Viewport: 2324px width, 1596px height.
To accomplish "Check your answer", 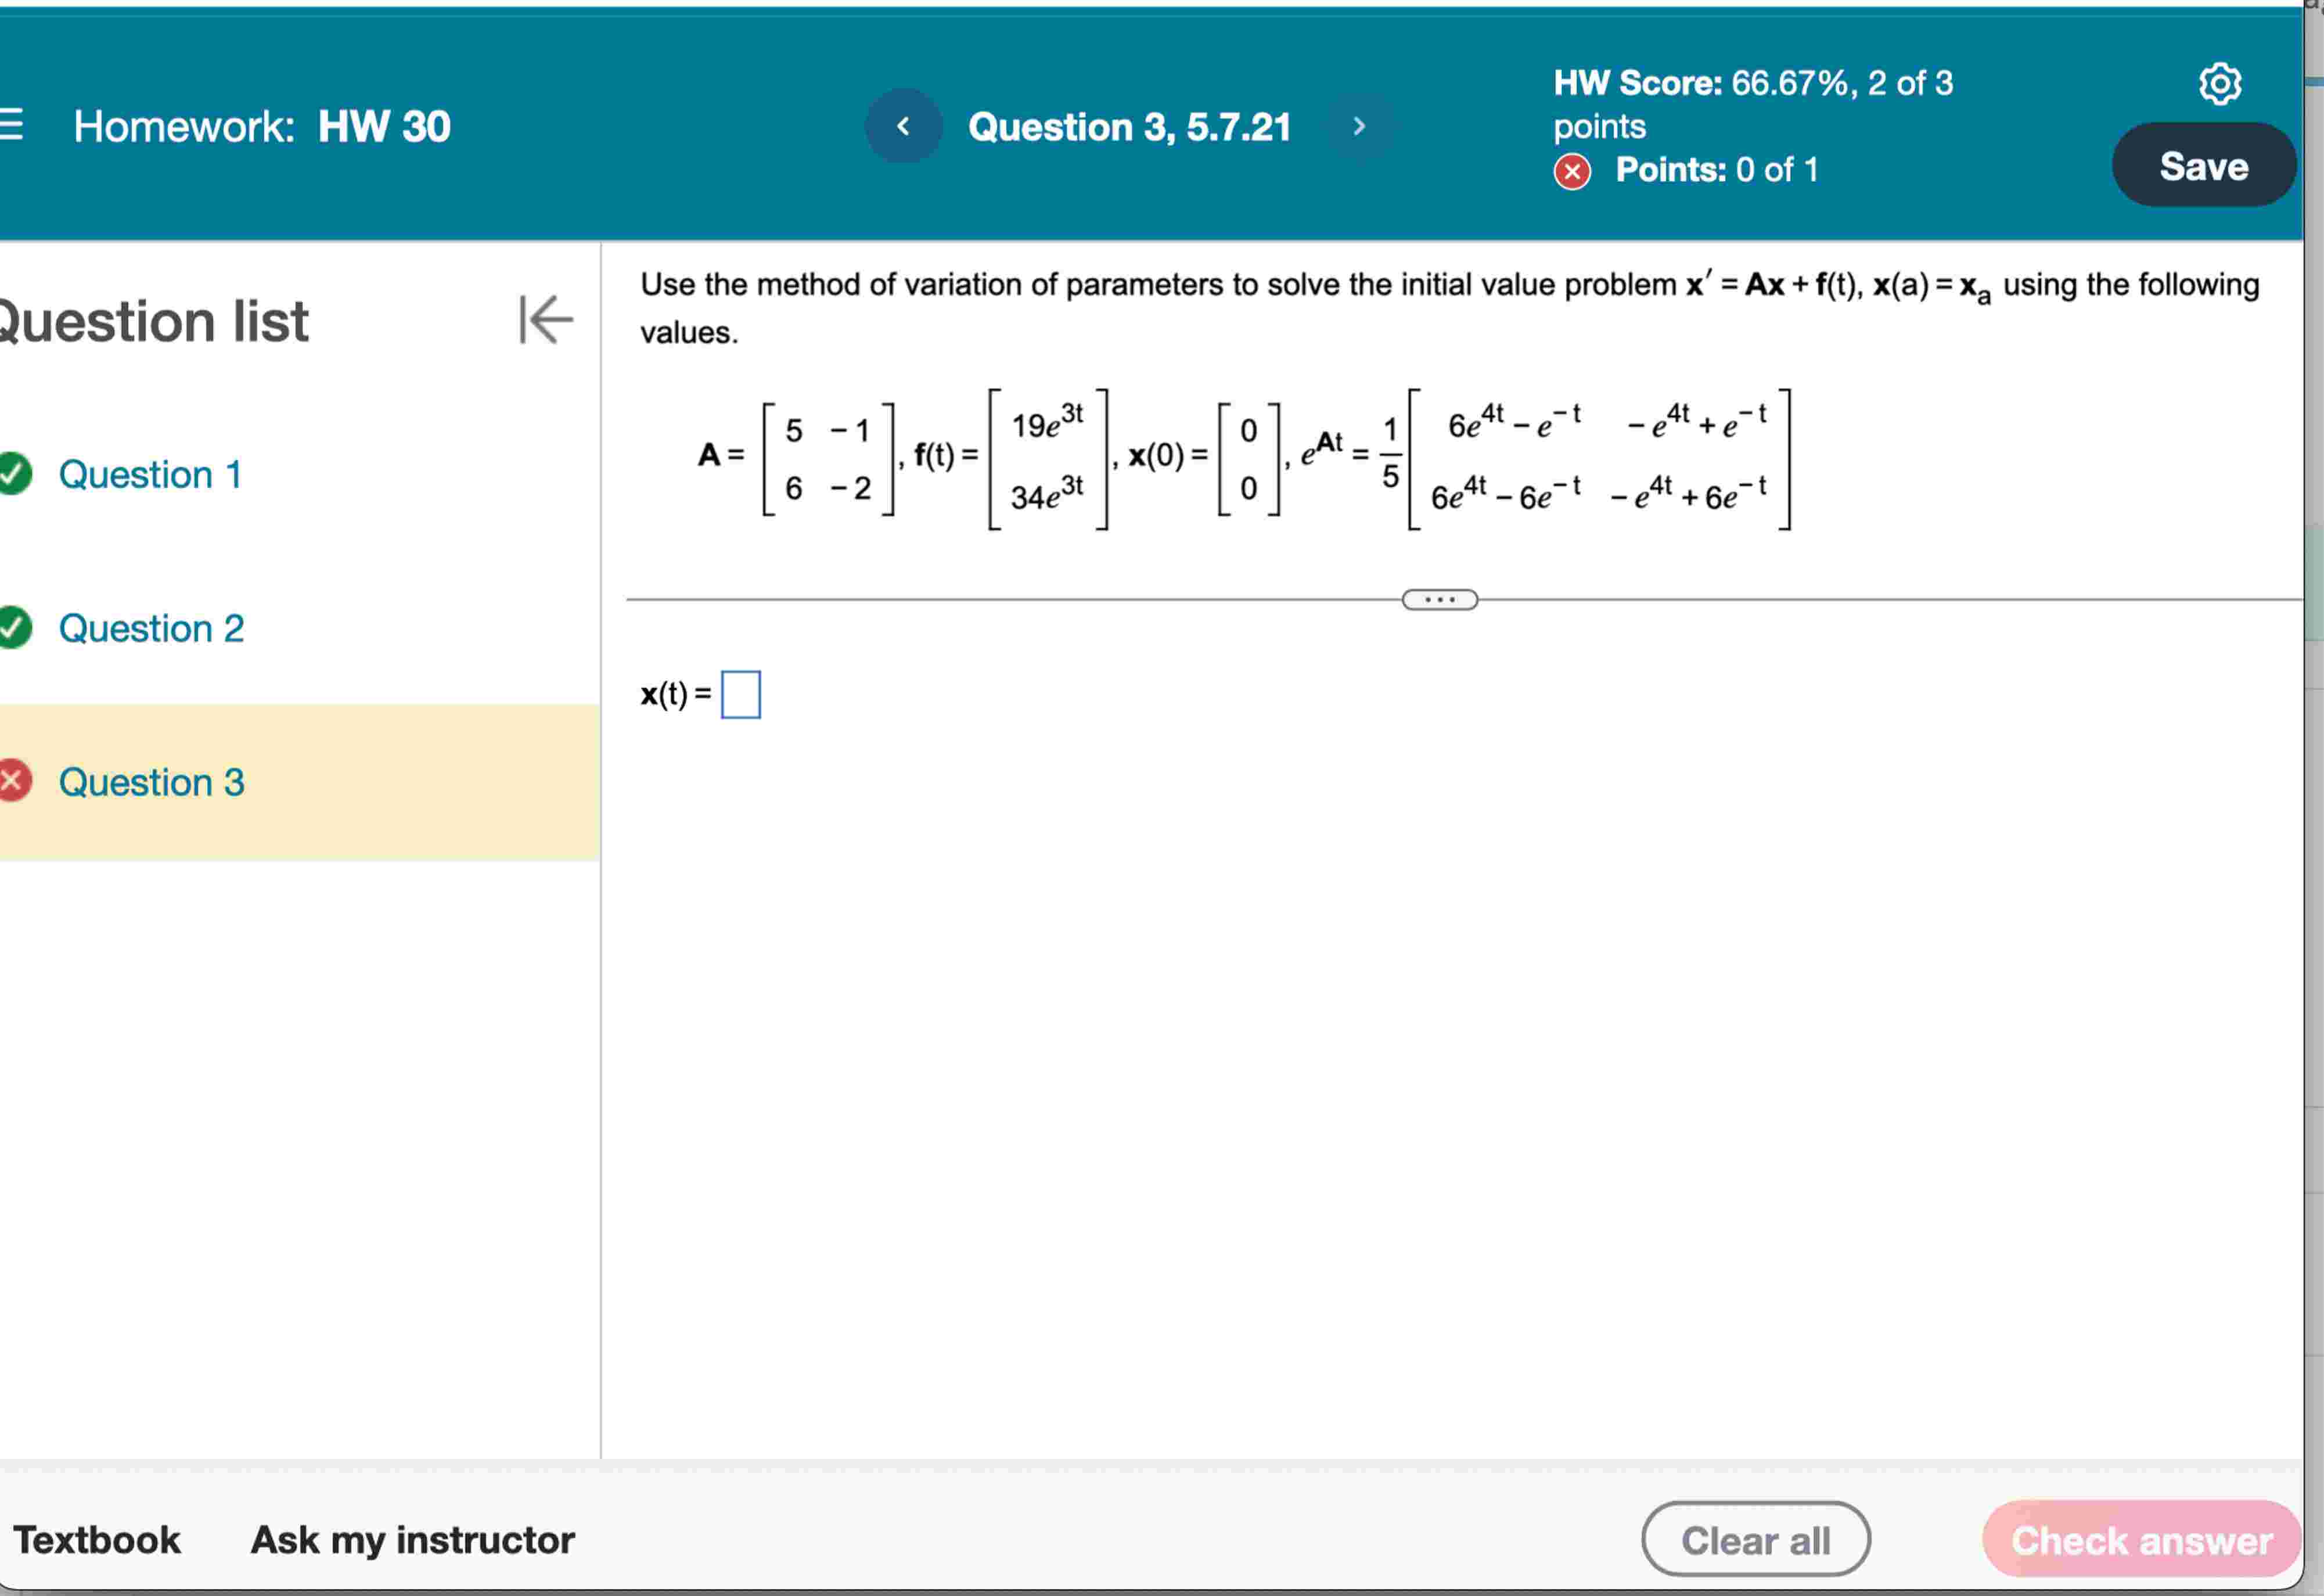I will 2140,1540.
